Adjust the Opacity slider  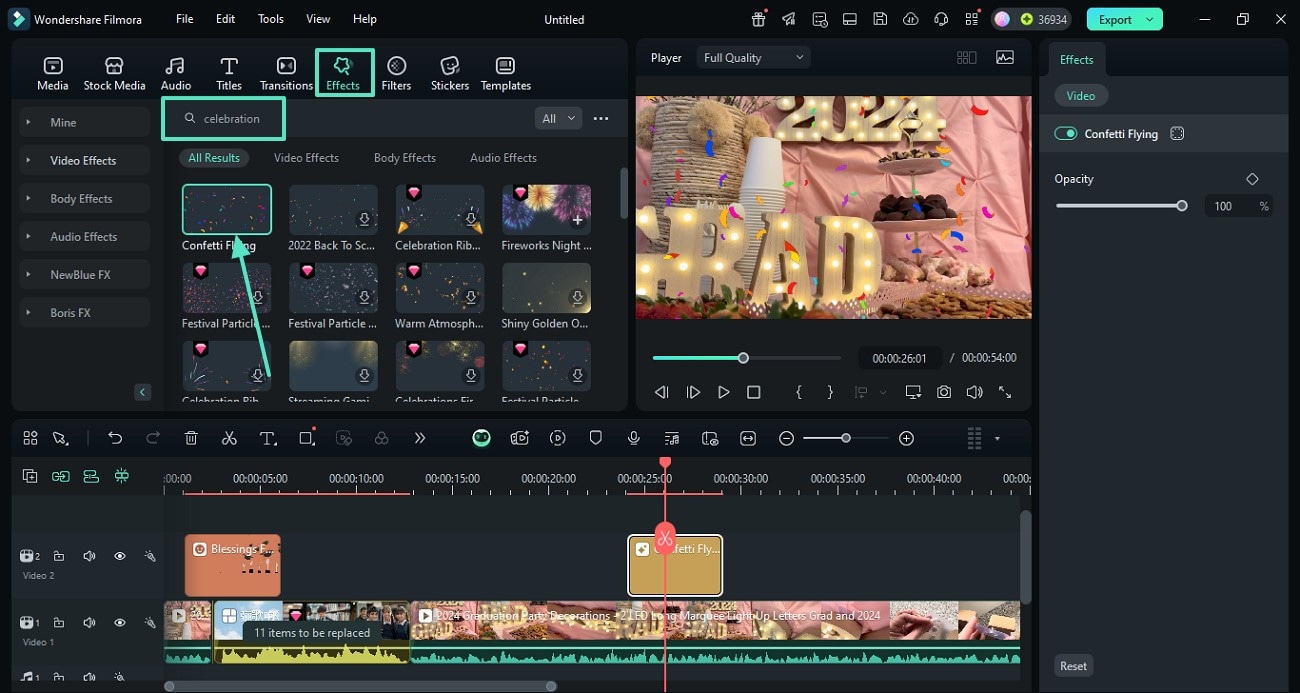pos(1120,206)
